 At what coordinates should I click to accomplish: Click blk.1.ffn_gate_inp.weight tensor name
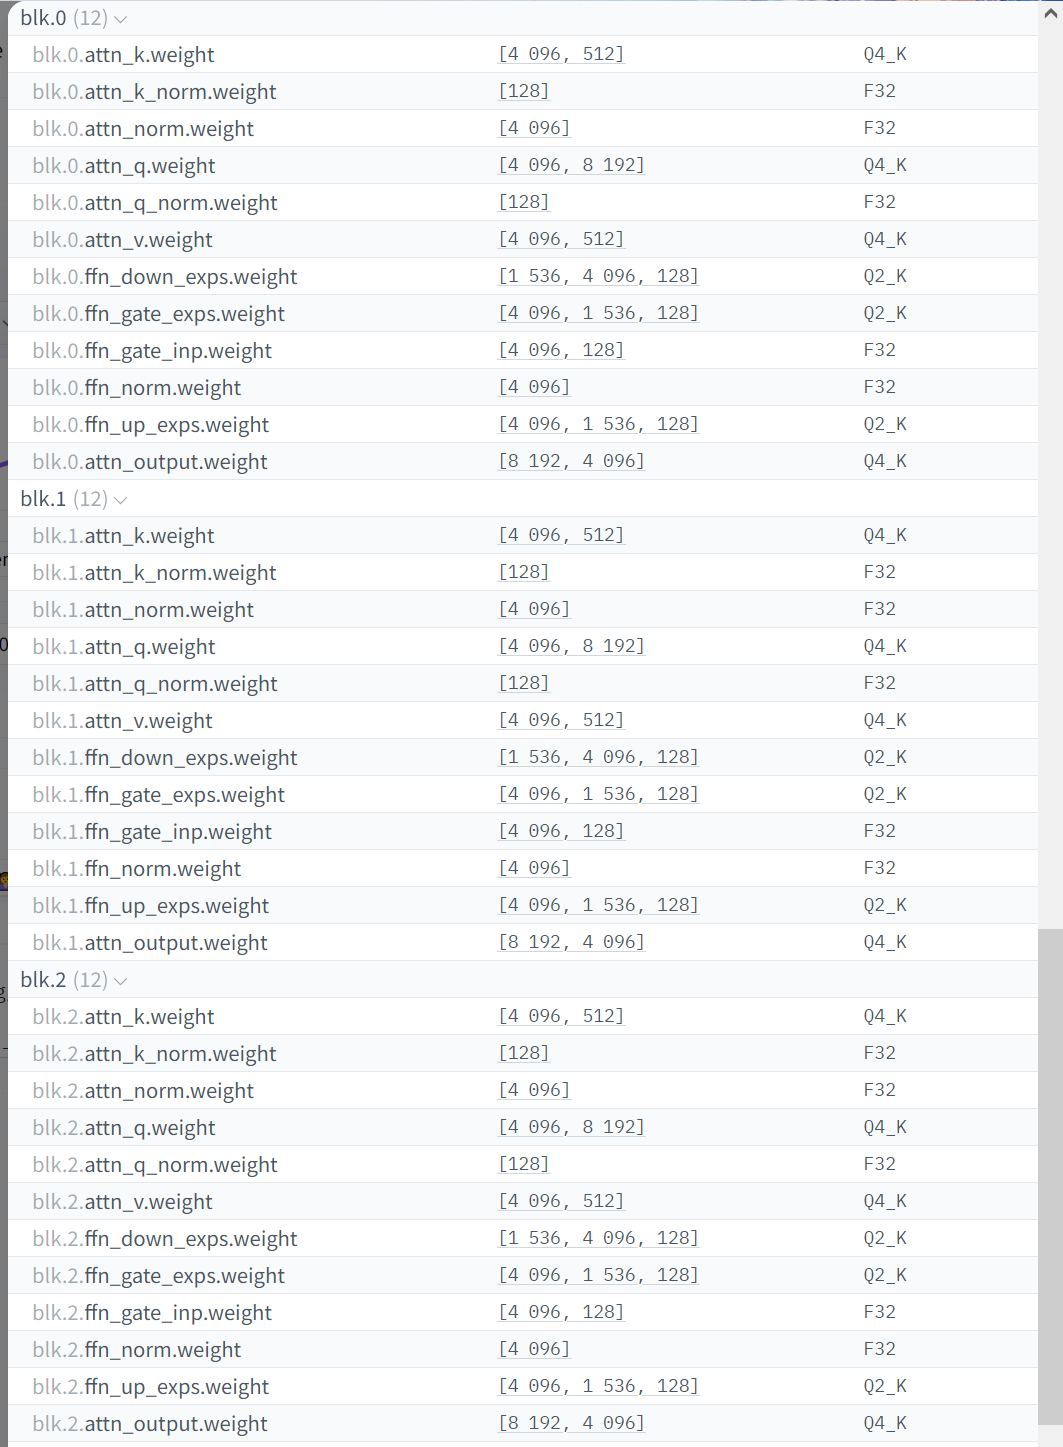(152, 832)
